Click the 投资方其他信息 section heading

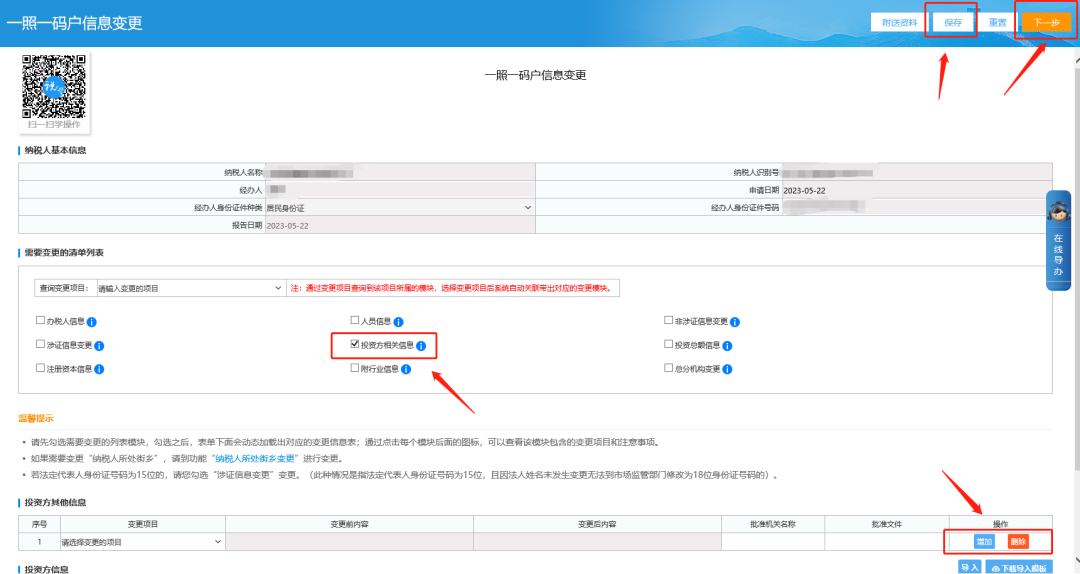pyautogui.click(x=55, y=502)
